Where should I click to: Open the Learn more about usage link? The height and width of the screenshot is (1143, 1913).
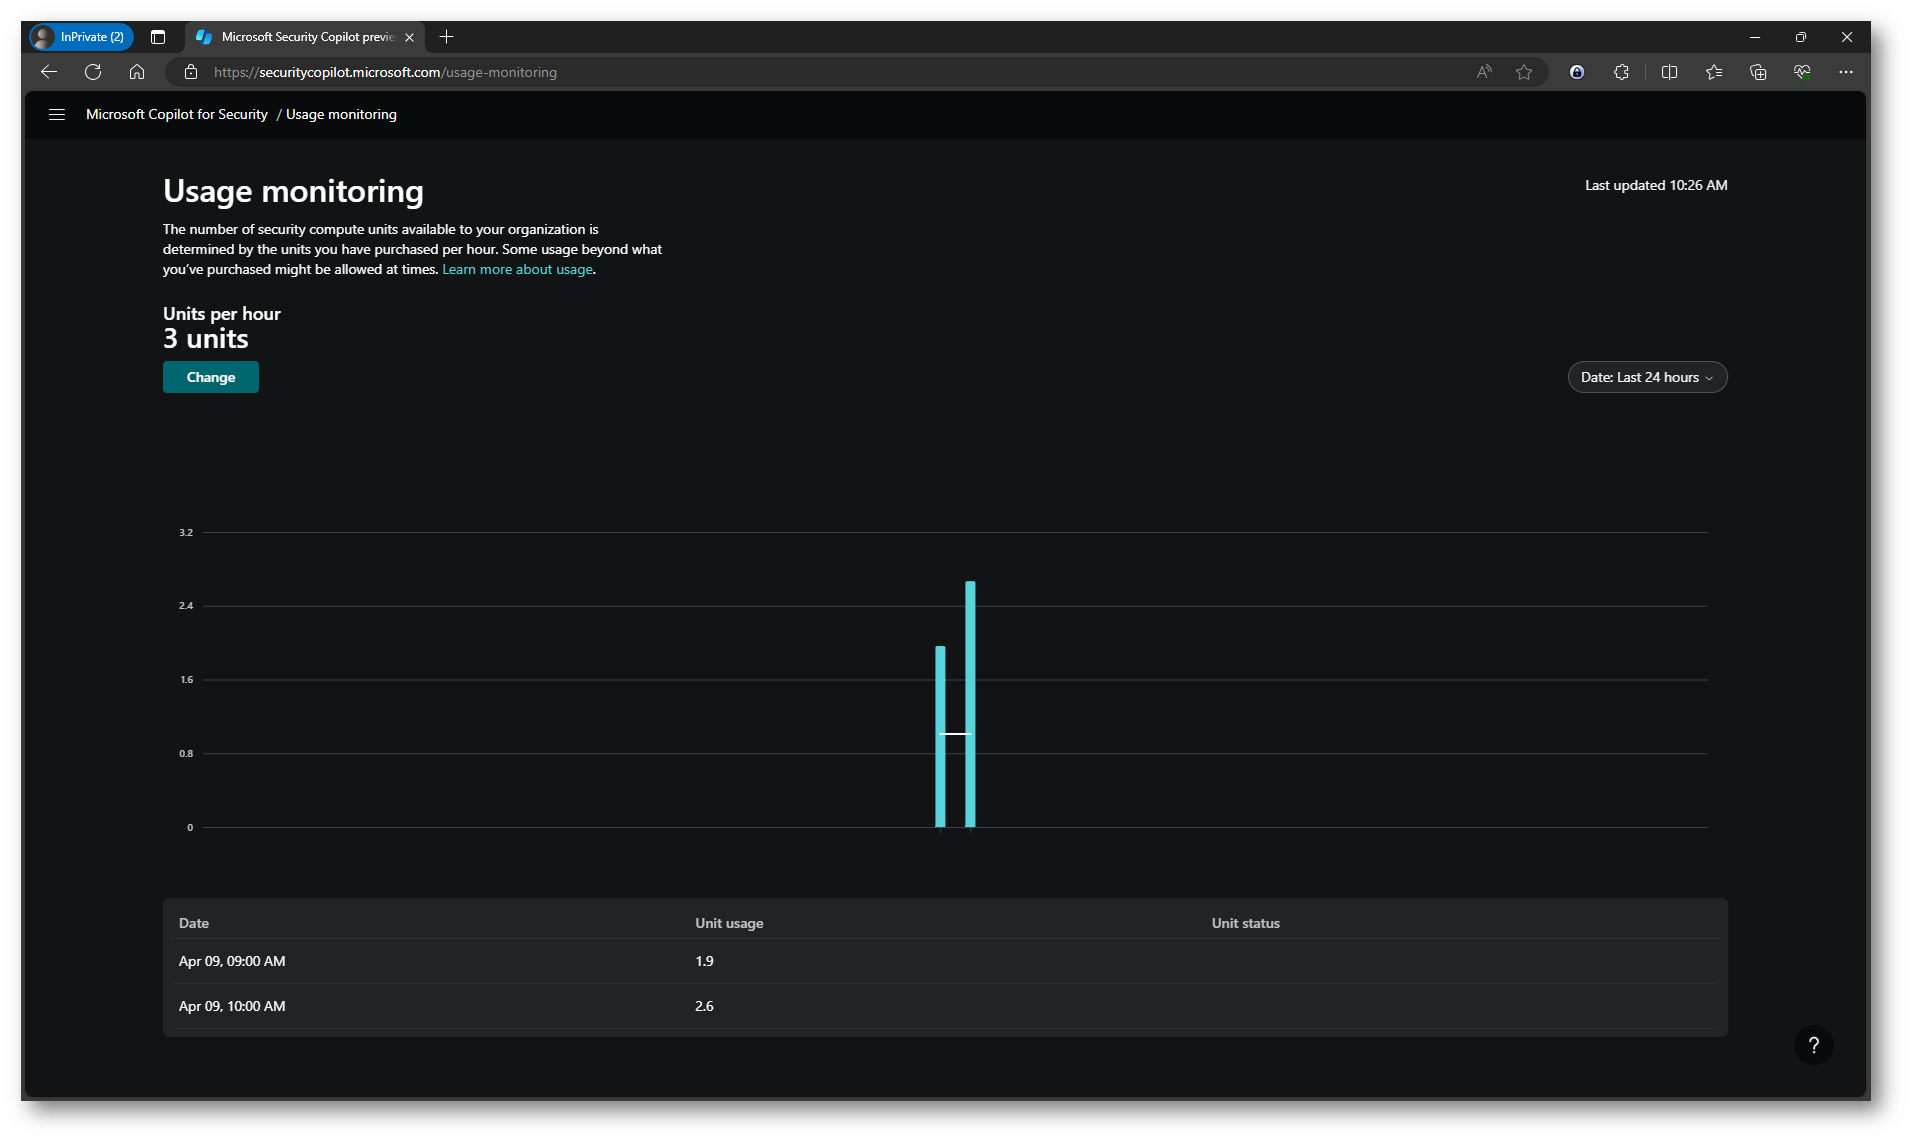tap(517, 270)
